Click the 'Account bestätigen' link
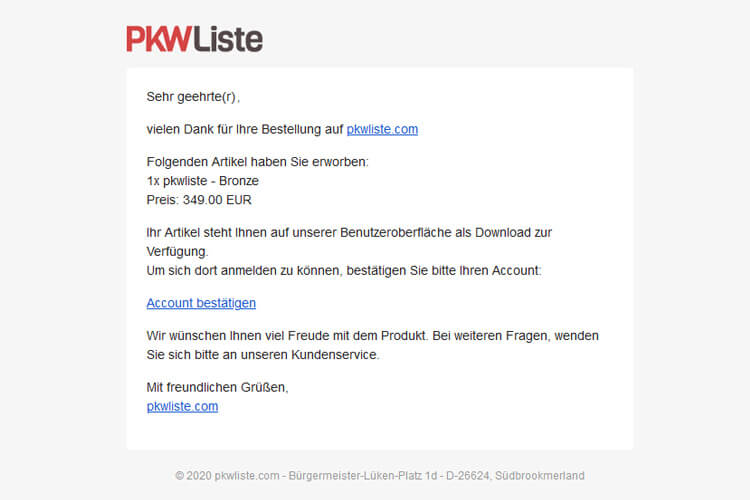Screen dimensions: 750x500 201,303
